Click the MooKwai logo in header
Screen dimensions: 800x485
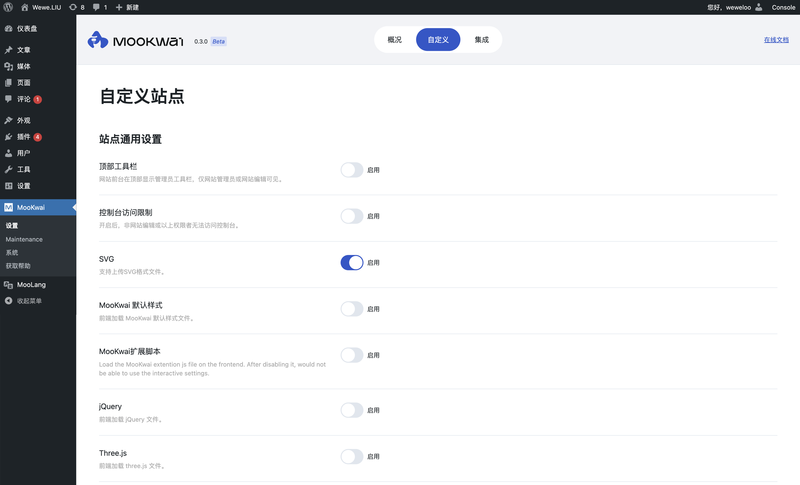[135, 40]
